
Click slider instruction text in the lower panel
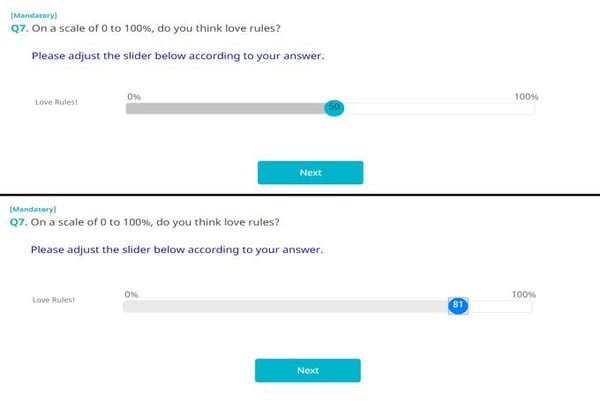coord(177,249)
